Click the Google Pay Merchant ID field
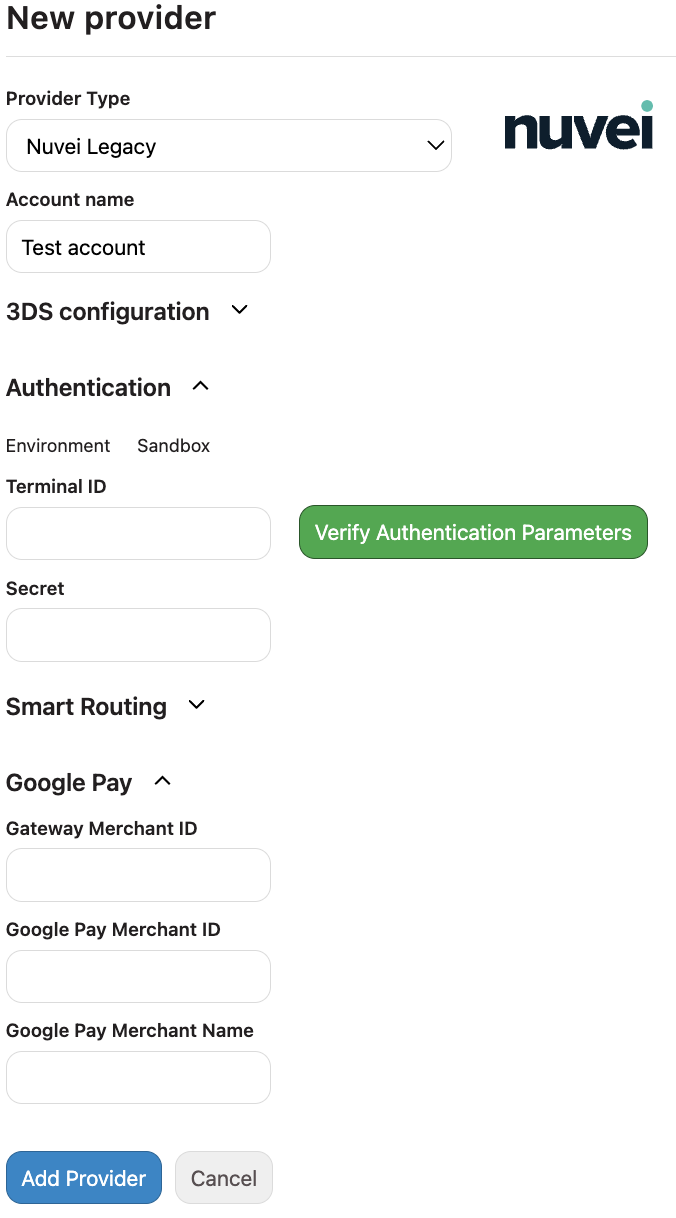 click(138, 976)
